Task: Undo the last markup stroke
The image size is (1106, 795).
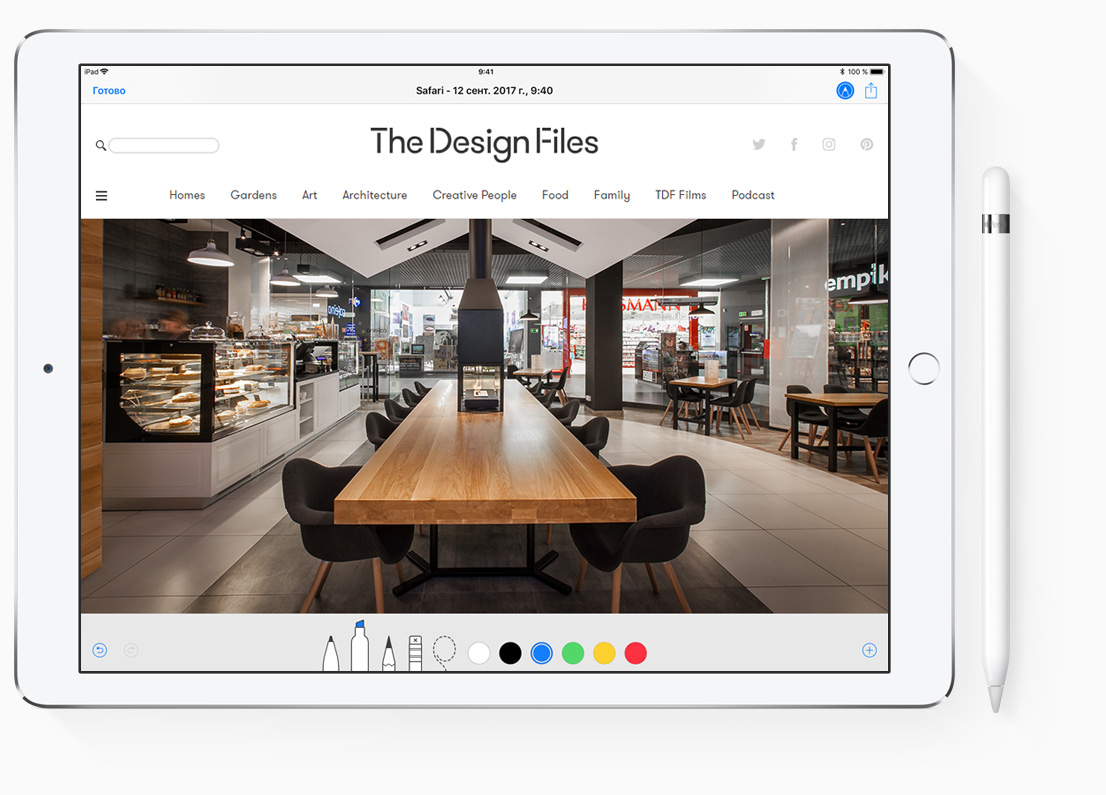Action: [x=100, y=650]
